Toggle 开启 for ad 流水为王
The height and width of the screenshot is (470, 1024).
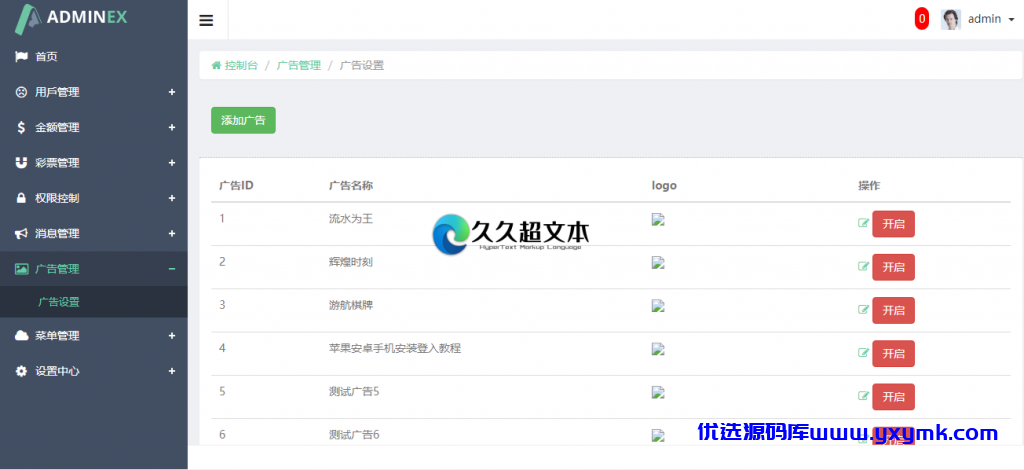pyautogui.click(x=893, y=224)
